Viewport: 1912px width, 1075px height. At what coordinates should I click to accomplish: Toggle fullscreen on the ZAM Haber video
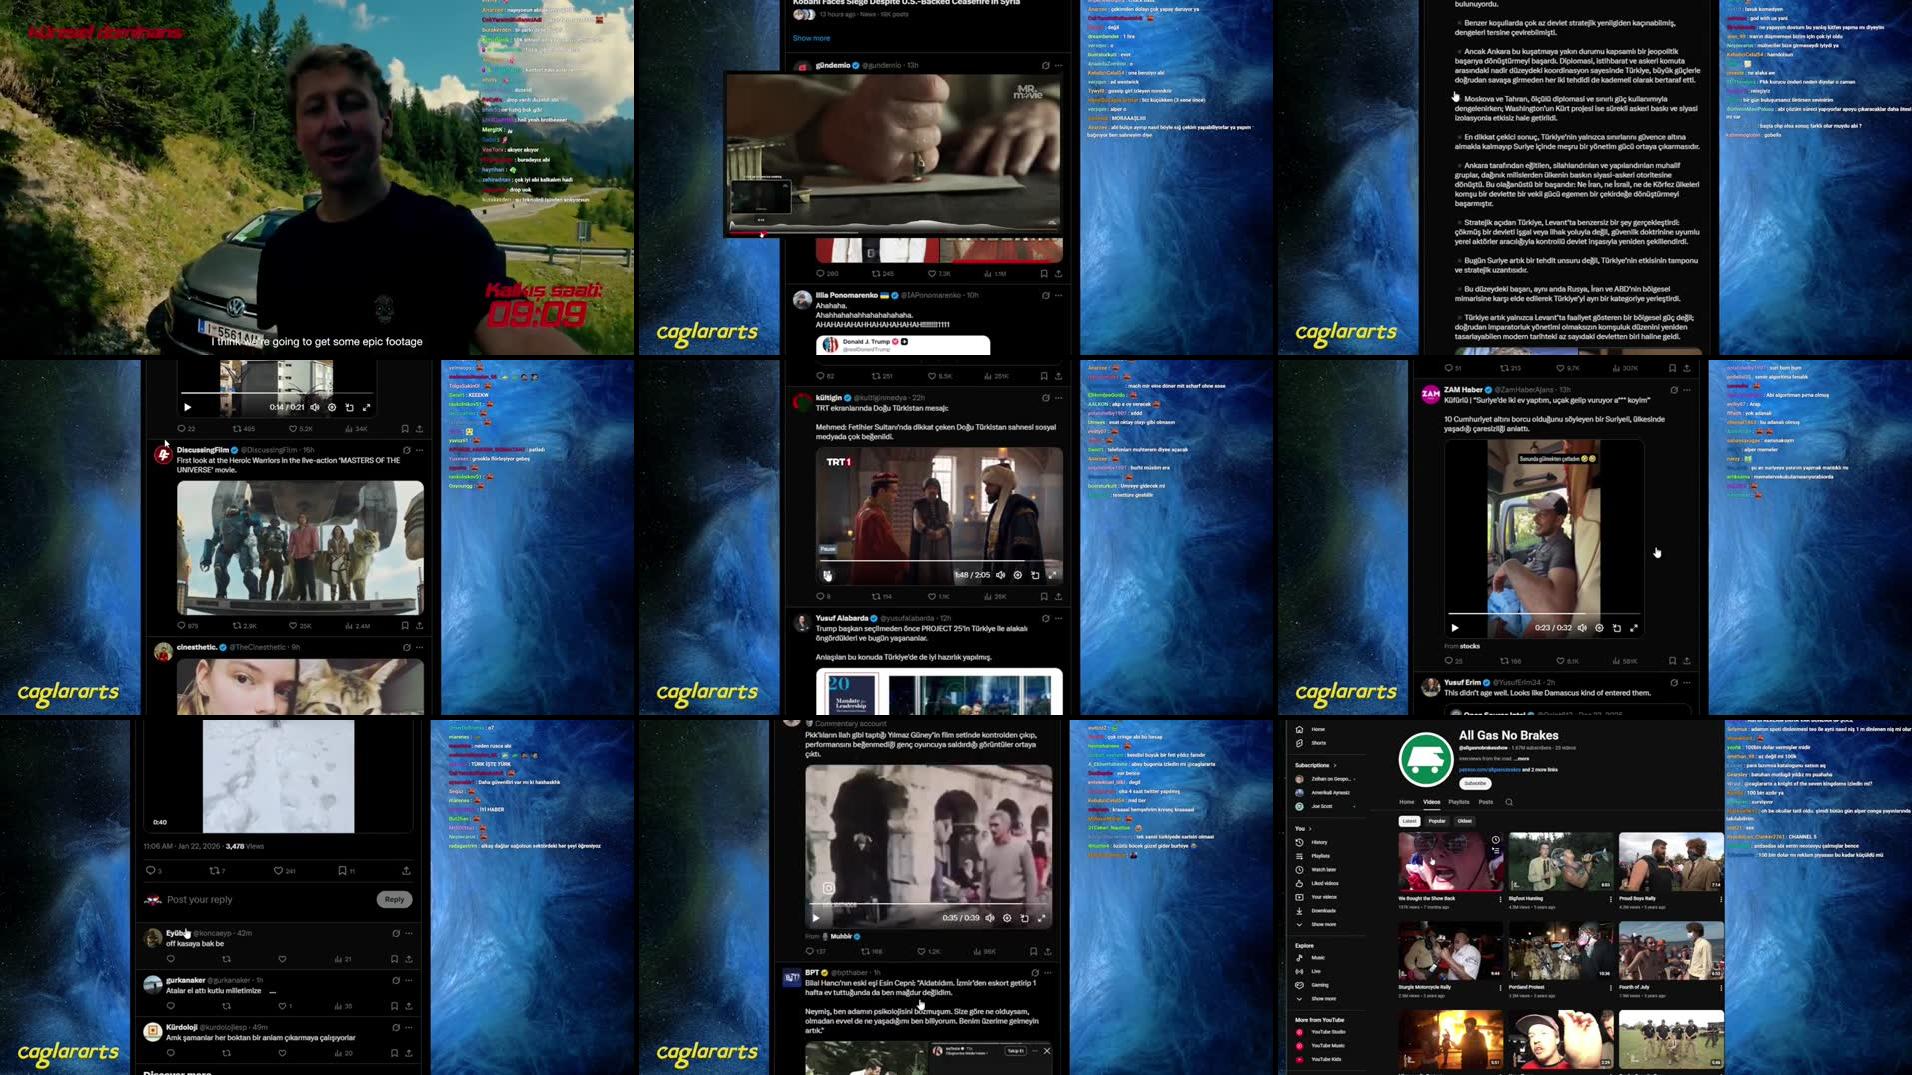coord(1634,628)
